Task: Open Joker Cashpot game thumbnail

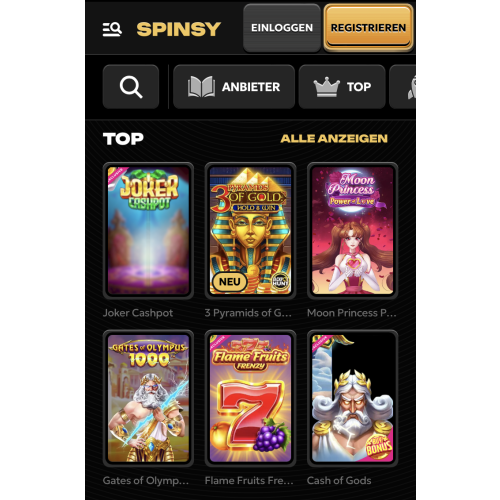Action: tap(148, 231)
